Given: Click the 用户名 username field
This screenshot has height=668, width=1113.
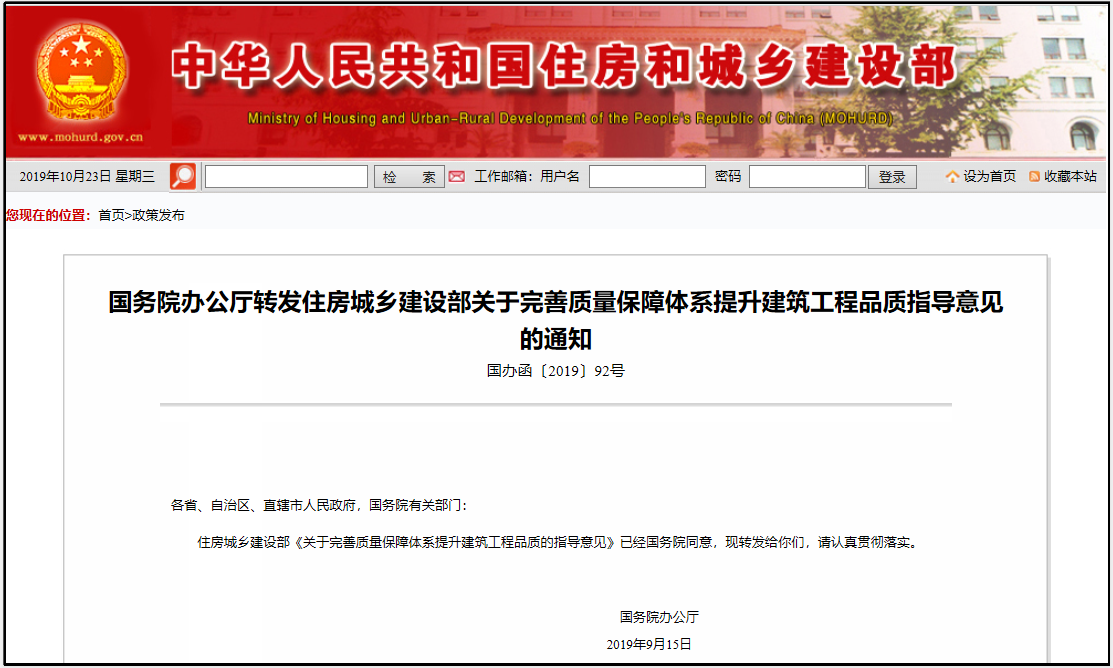Looking at the screenshot, I should tap(647, 177).
